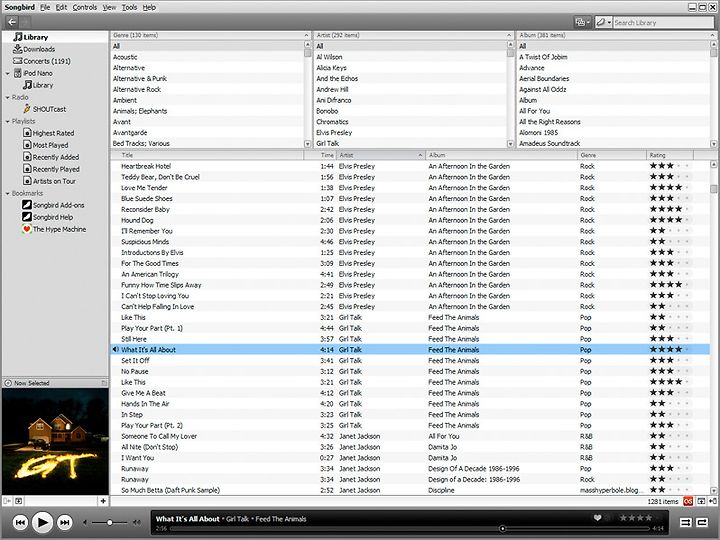Open Songbird Add-ons bookmark

pos(54,205)
